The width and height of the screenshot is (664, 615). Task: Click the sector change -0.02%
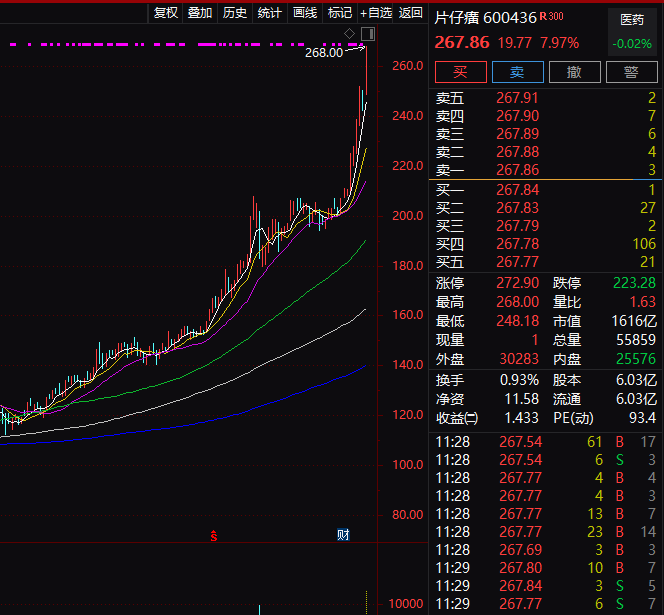coord(632,44)
